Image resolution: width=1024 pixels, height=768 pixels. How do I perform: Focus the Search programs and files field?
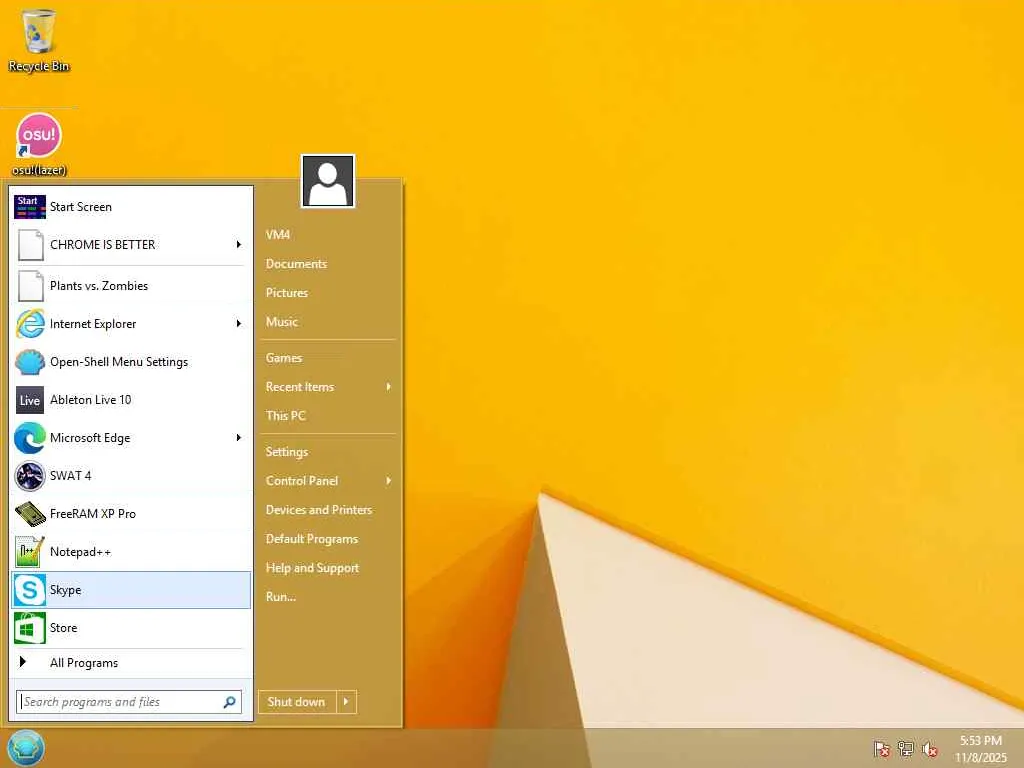[129, 702]
